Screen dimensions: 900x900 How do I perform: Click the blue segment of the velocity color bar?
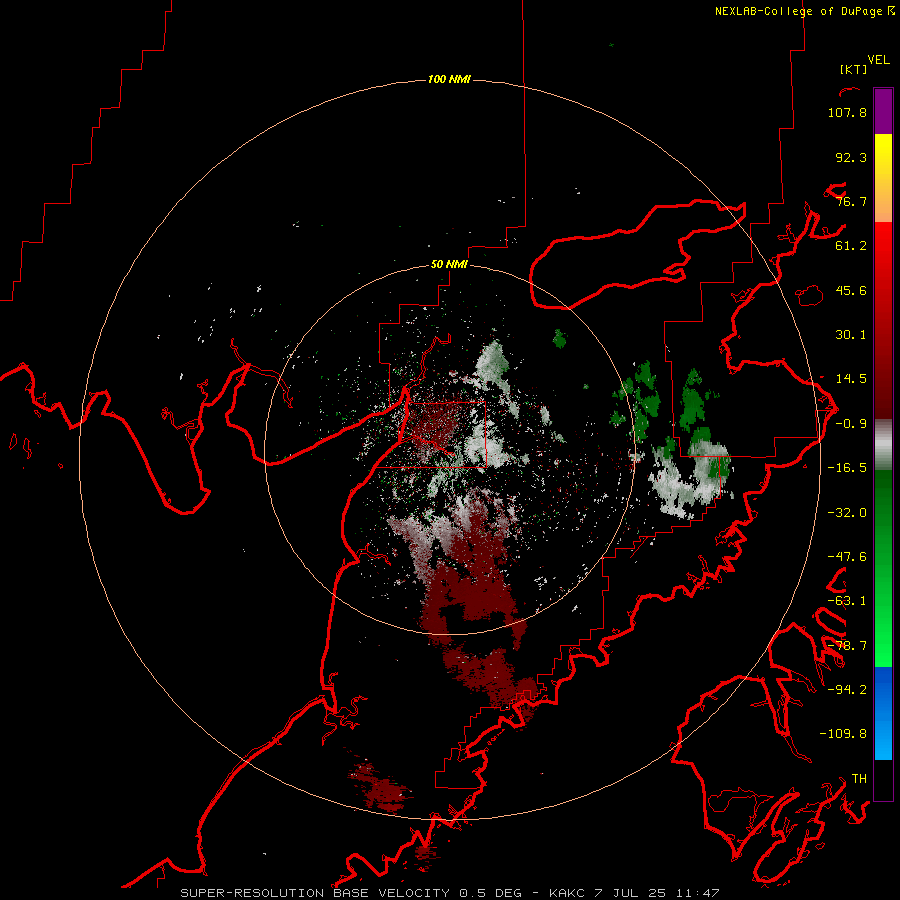[883, 713]
